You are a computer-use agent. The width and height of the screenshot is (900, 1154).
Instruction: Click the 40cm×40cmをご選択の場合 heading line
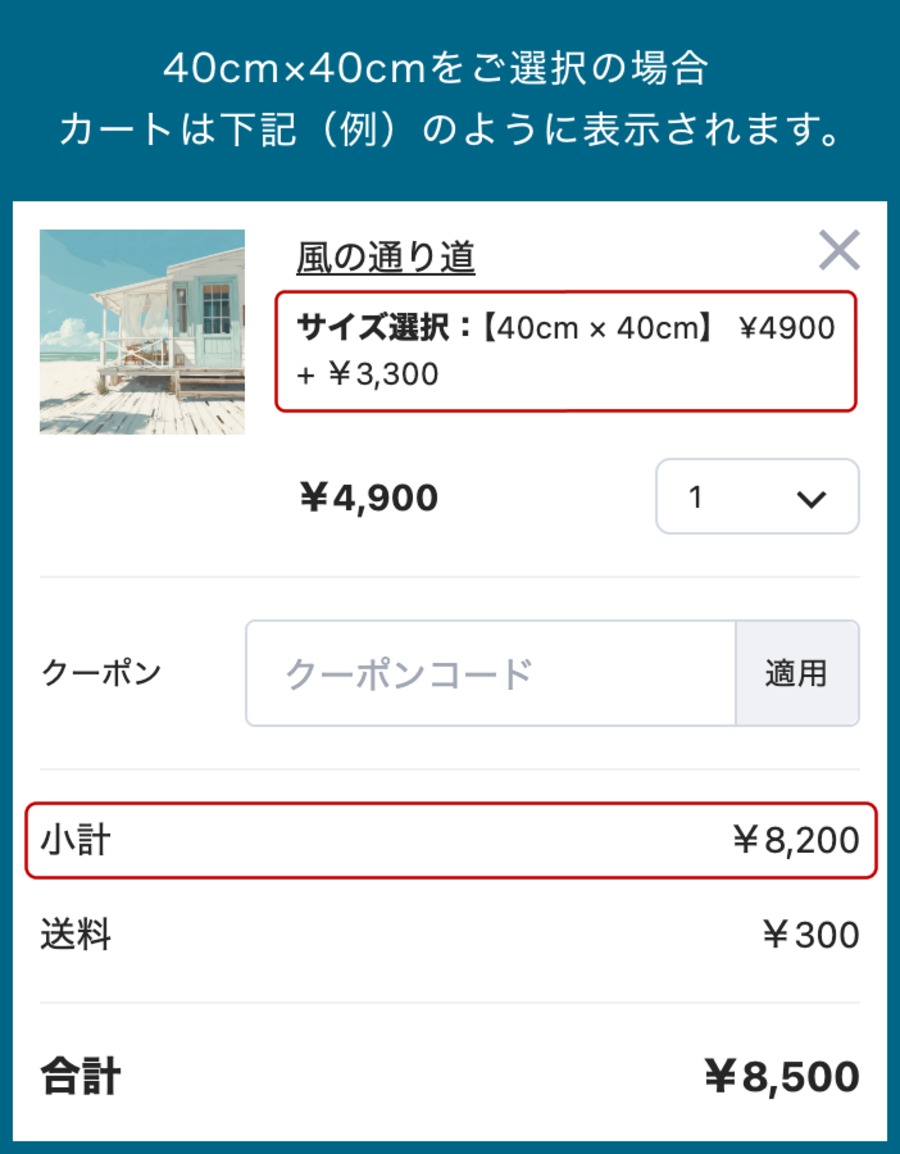(x=435, y=69)
